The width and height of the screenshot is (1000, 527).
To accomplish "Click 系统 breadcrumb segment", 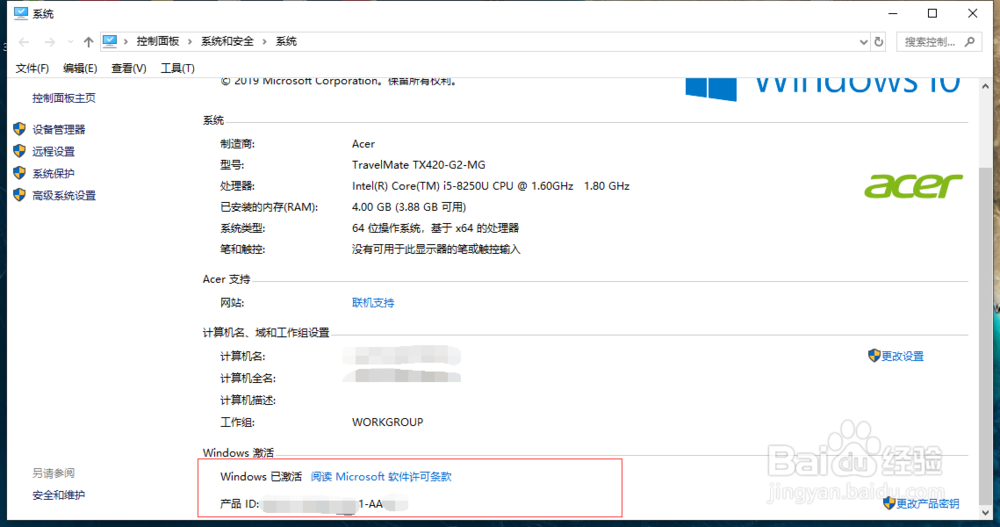I will [286, 41].
